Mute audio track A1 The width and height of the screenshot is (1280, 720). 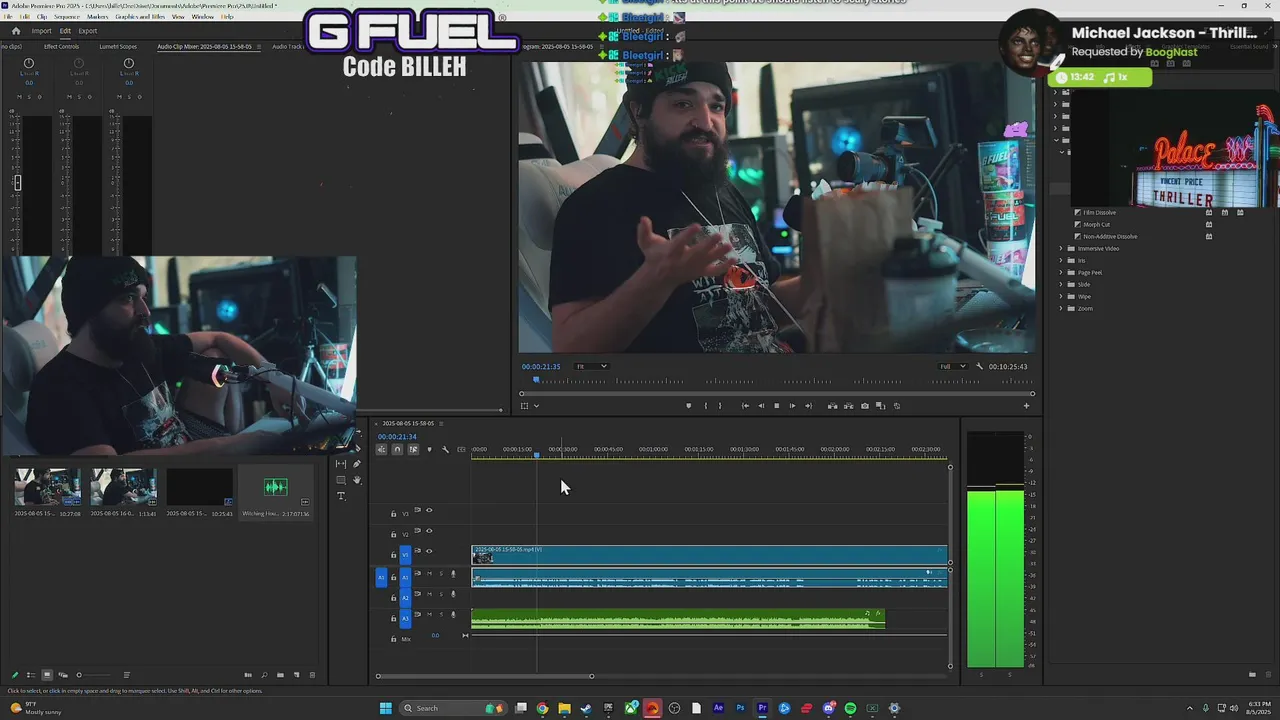tap(429, 573)
